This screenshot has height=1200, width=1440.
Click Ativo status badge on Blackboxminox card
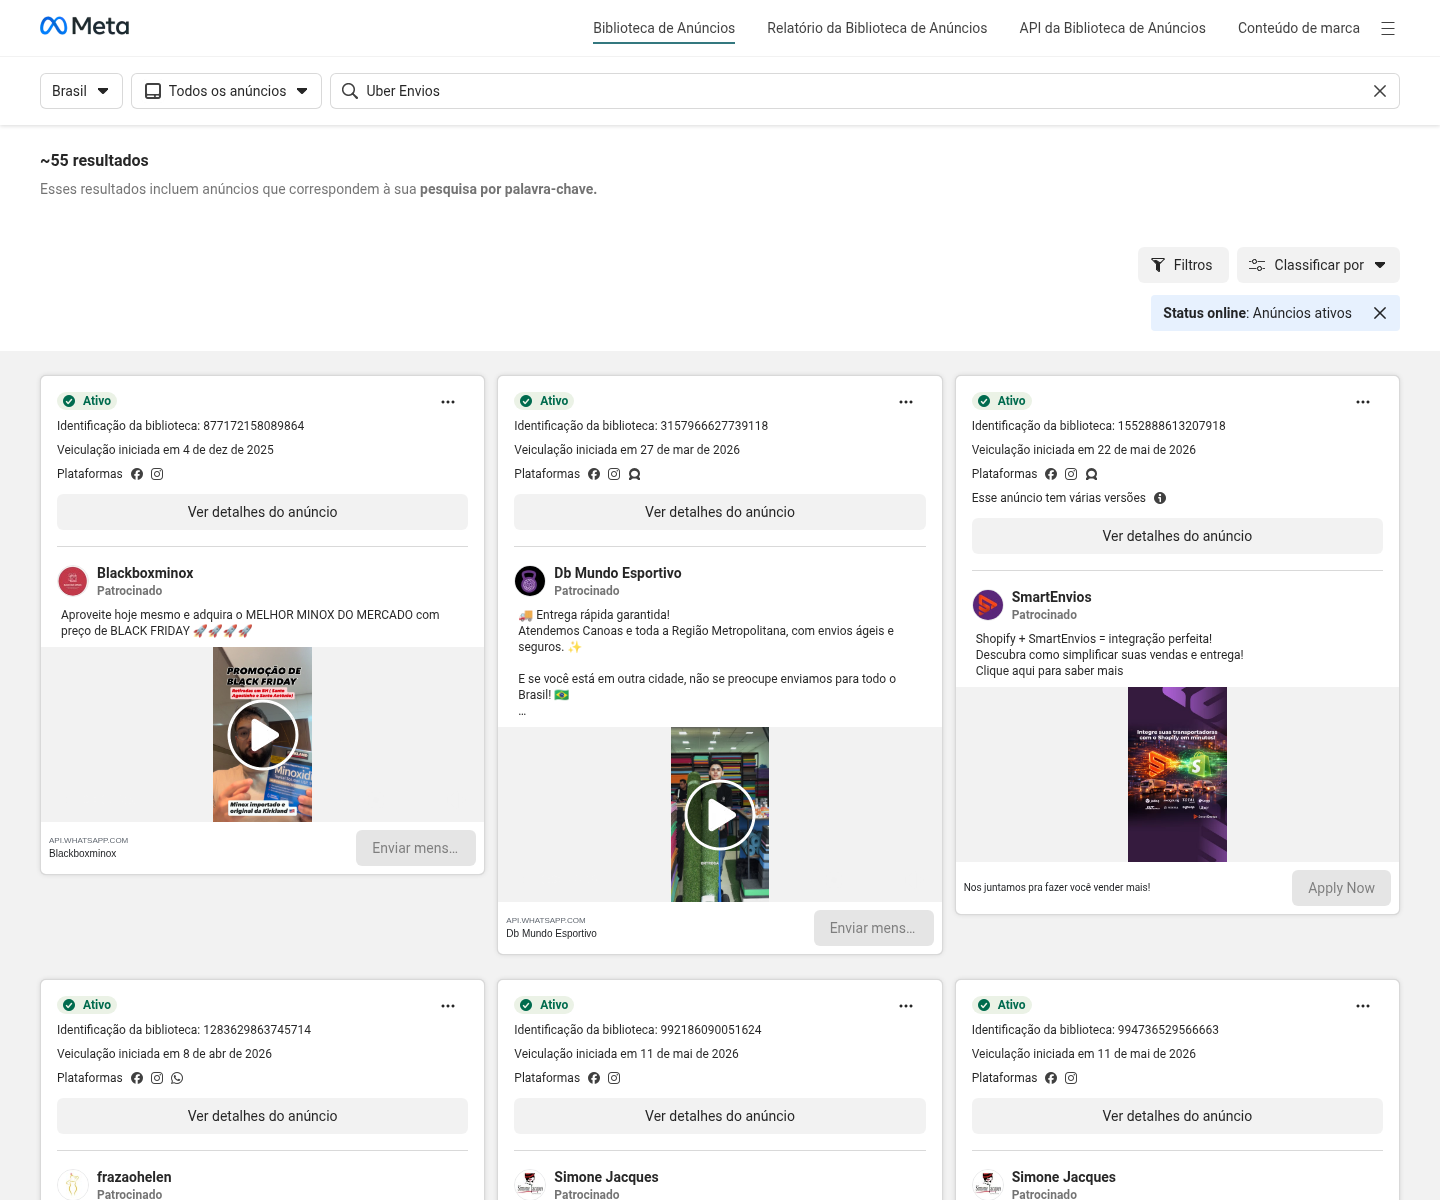(x=87, y=401)
